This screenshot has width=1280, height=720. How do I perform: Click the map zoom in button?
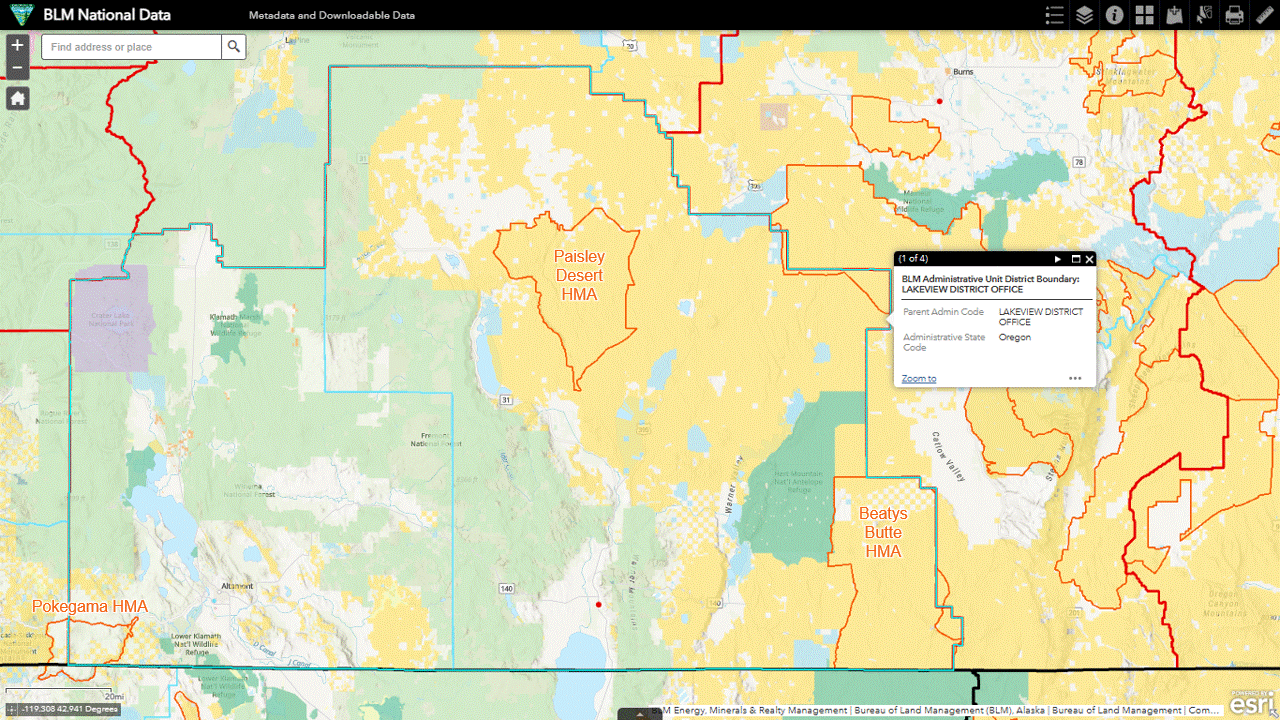(17, 46)
